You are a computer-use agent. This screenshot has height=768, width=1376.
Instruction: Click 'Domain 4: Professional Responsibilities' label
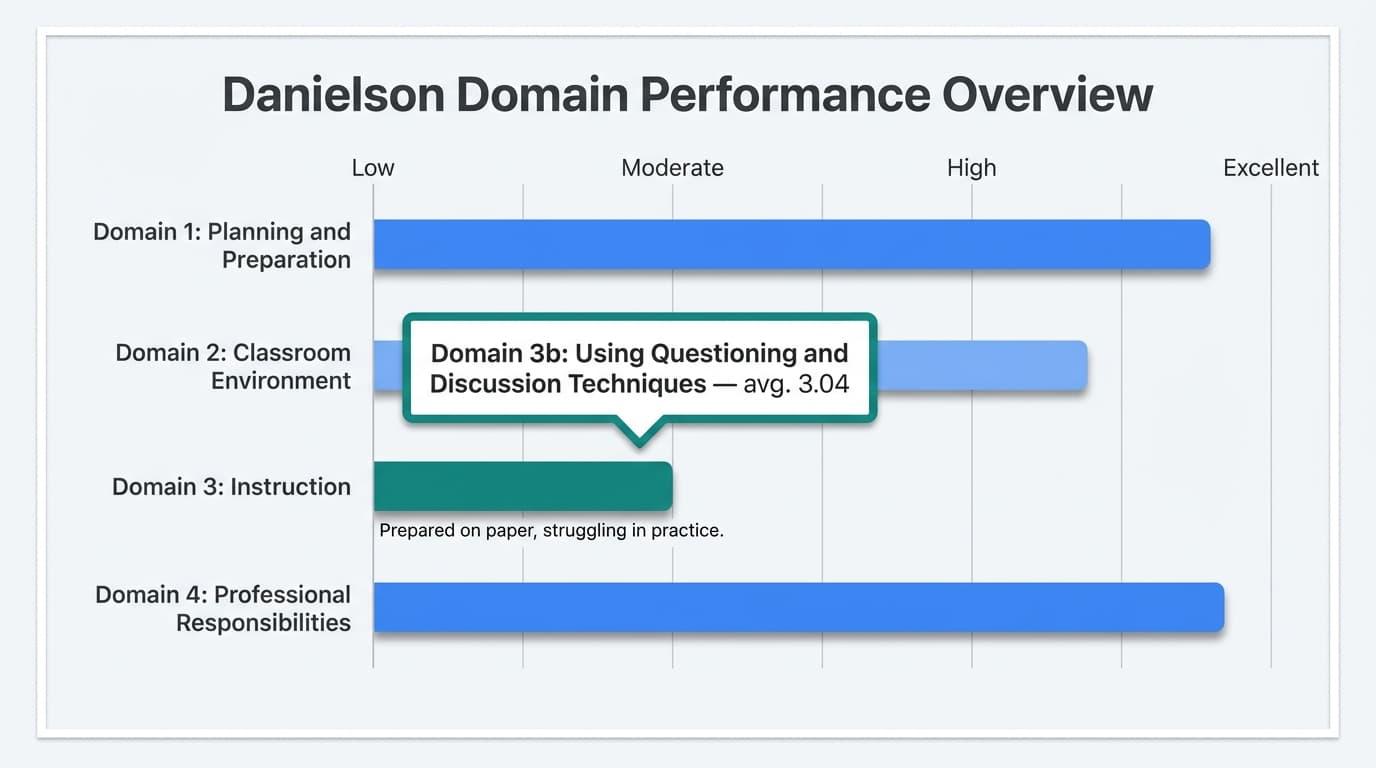coord(223,608)
